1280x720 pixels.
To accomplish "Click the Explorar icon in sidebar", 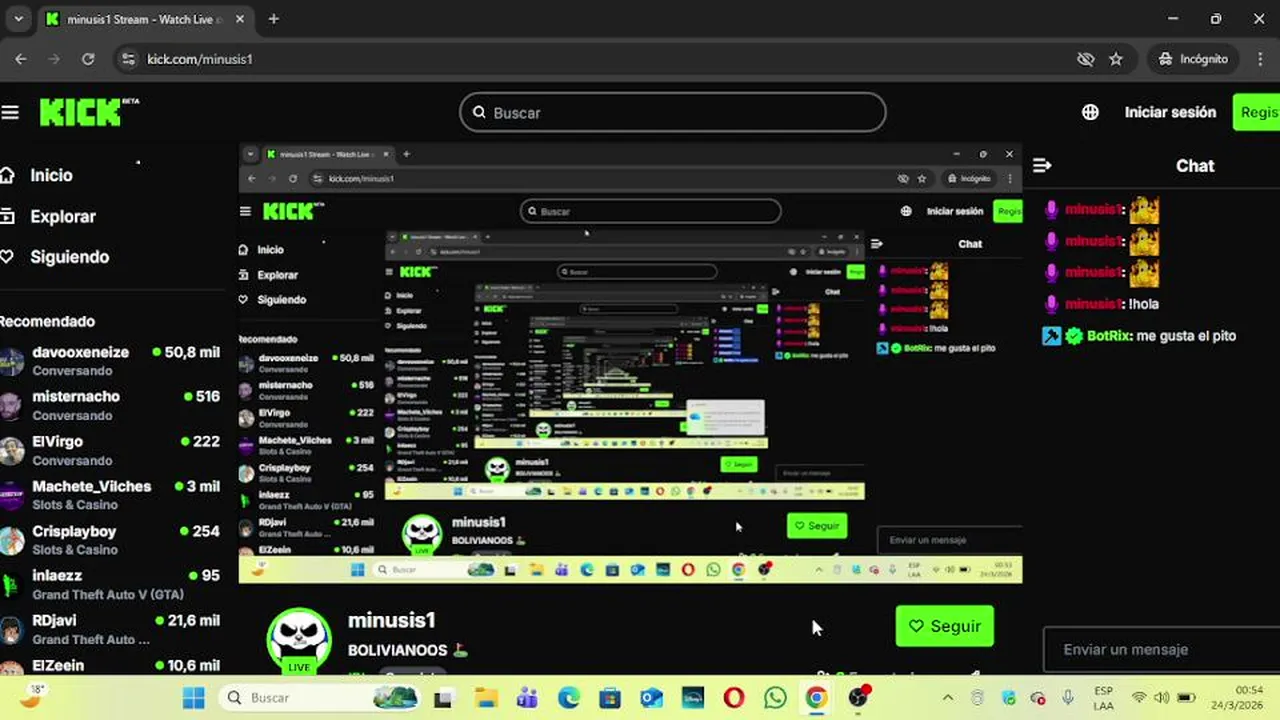I will coord(8,216).
